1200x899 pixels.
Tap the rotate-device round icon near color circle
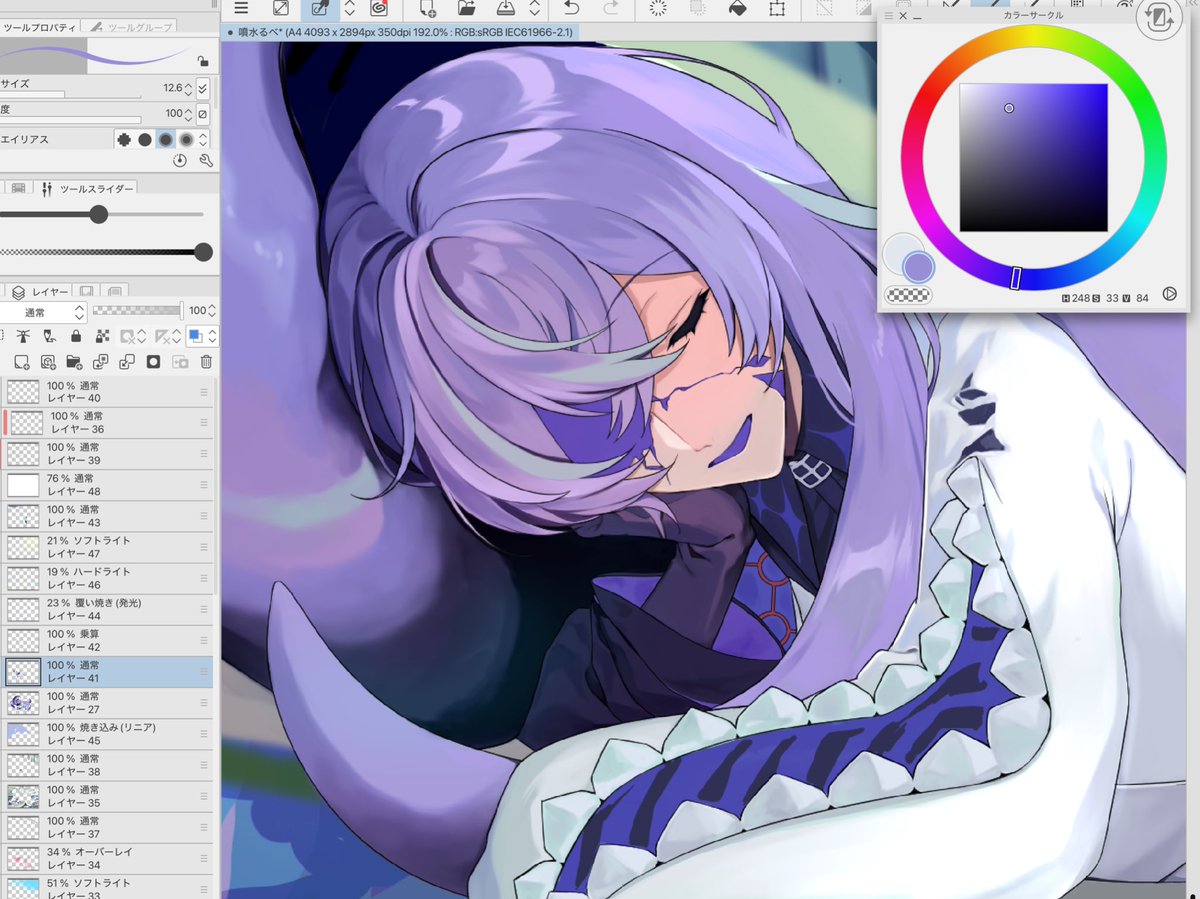pyautogui.click(x=1161, y=18)
